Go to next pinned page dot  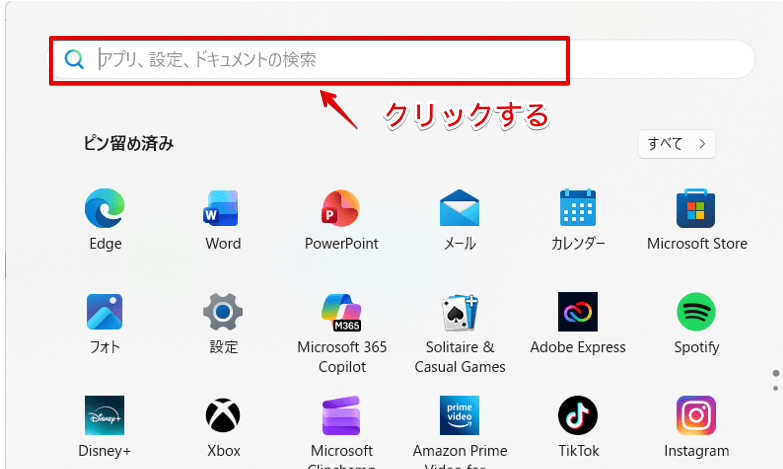(776, 388)
